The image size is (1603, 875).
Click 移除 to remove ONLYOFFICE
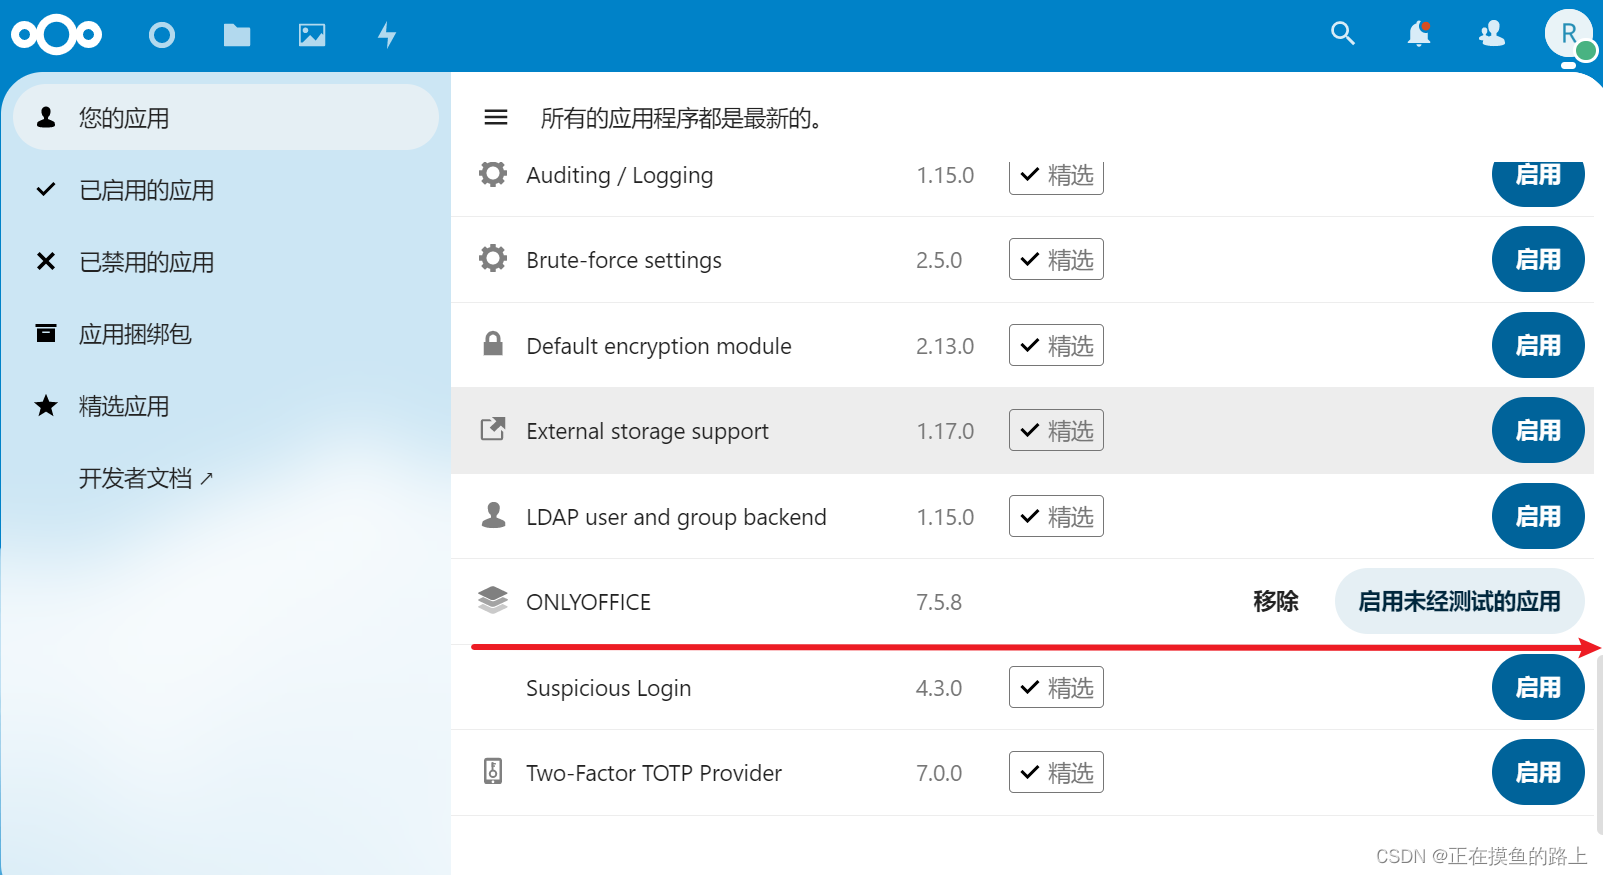1275,601
